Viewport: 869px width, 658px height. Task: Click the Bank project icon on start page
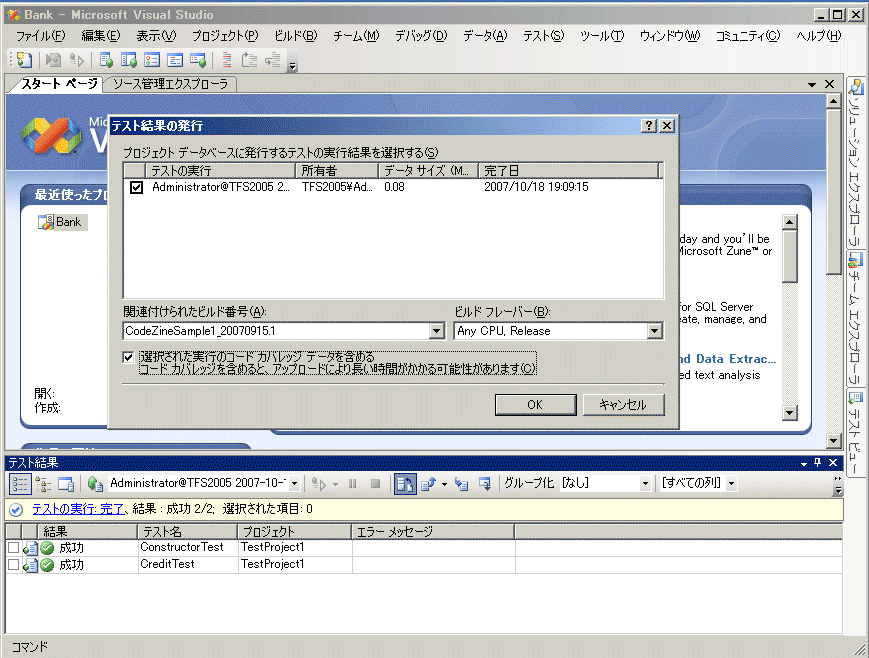(45, 222)
